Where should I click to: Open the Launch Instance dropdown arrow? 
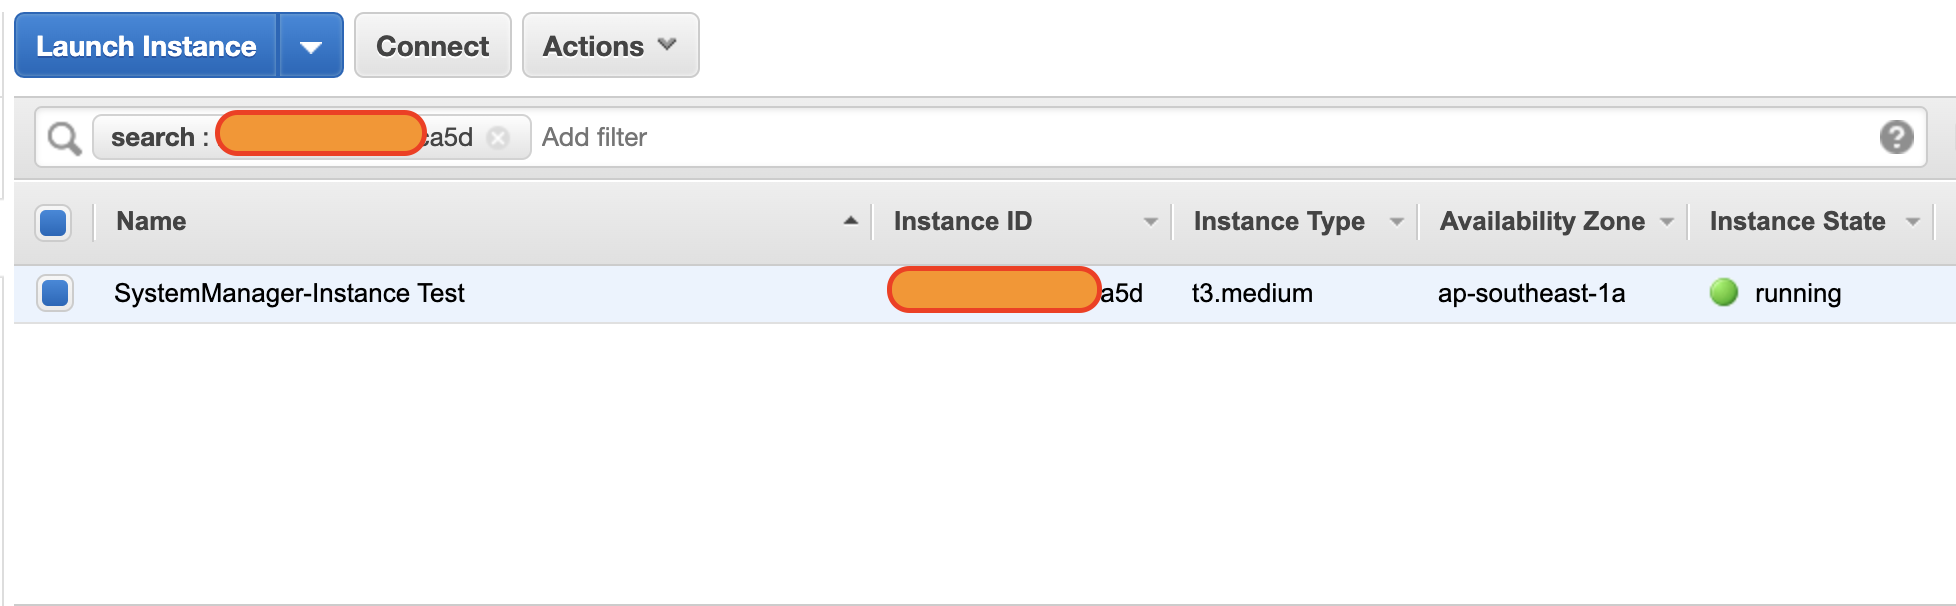[311, 46]
